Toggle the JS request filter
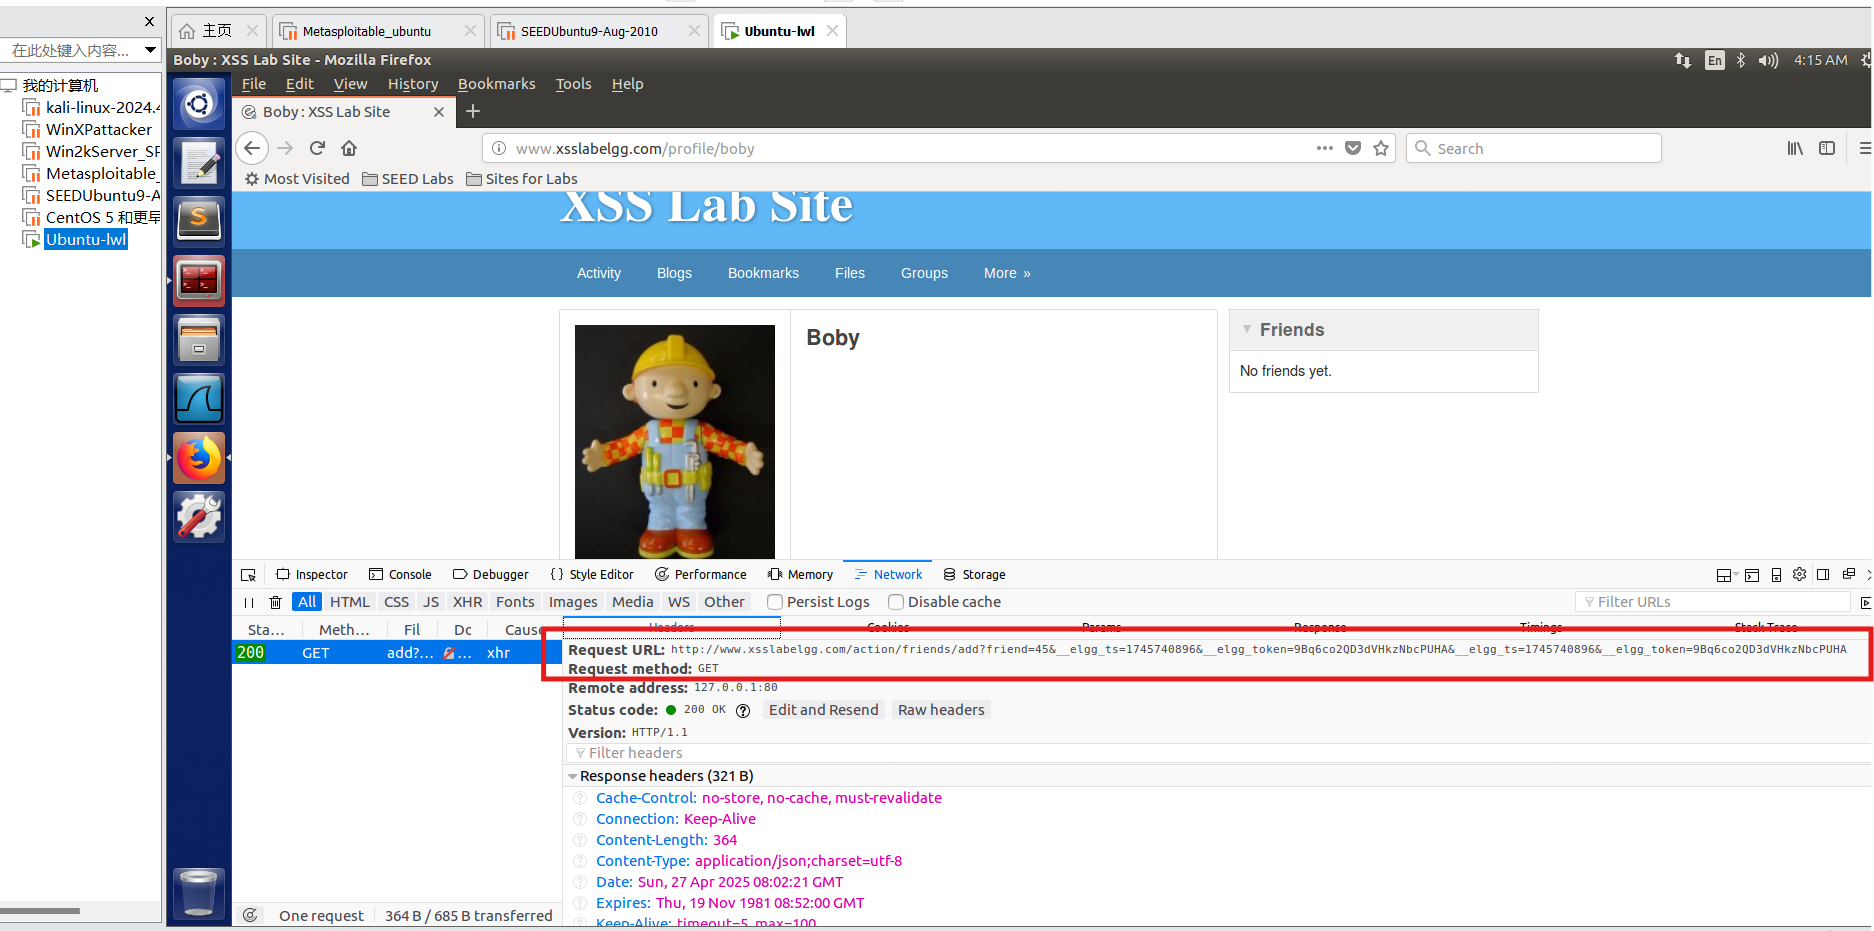This screenshot has height=931, width=1874. [x=431, y=602]
